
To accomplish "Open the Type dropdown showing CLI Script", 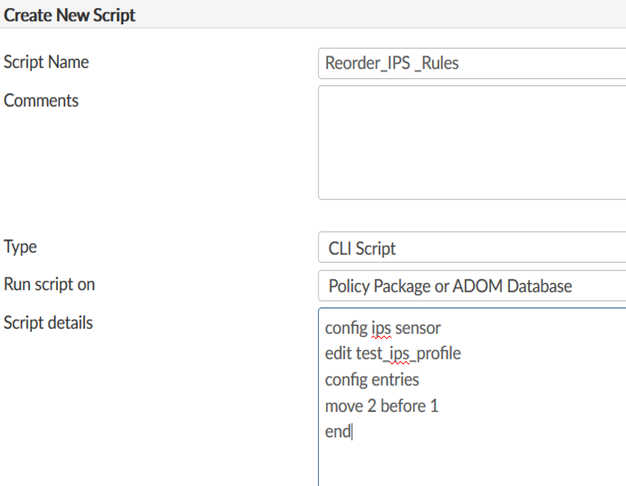I will (471, 248).
